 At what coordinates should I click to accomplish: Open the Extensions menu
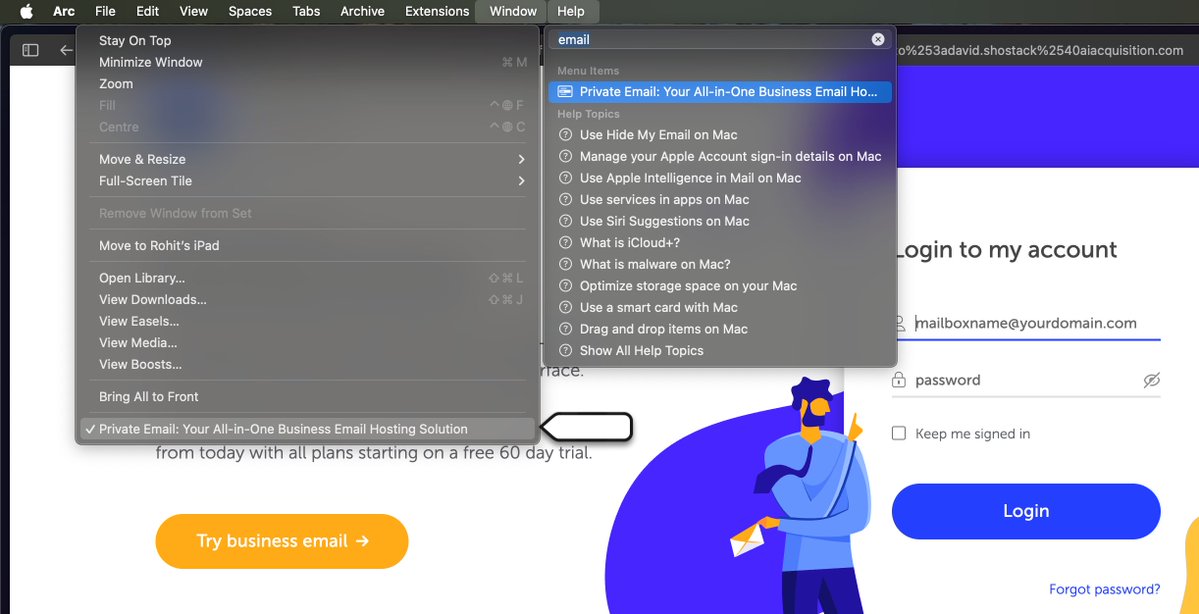pyautogui.click(x=437, y=11)
